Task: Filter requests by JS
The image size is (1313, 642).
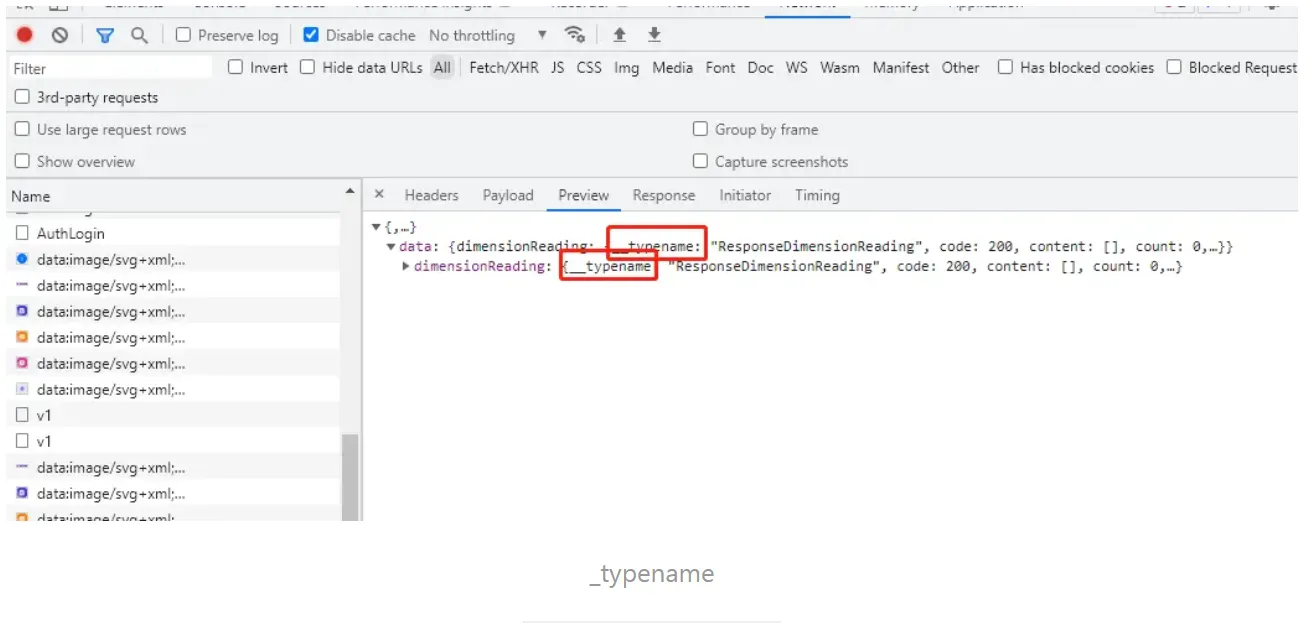Action: [x=557, y=67]
